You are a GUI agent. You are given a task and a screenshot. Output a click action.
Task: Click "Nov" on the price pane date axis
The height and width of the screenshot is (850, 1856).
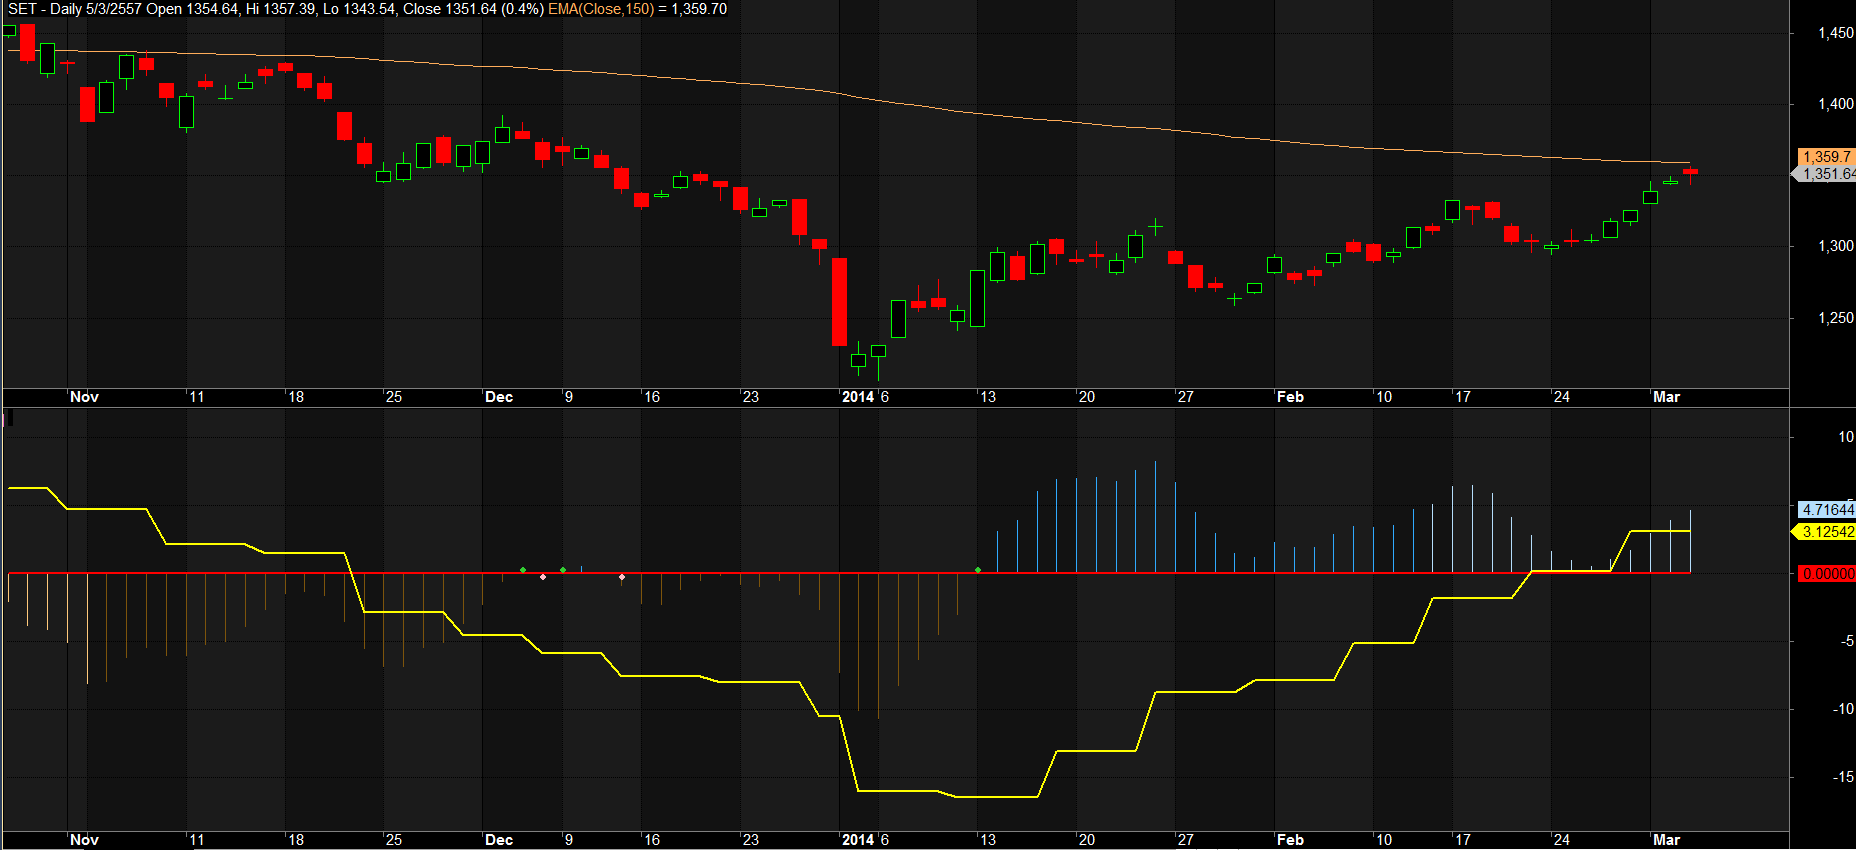(x=84, y=397)
